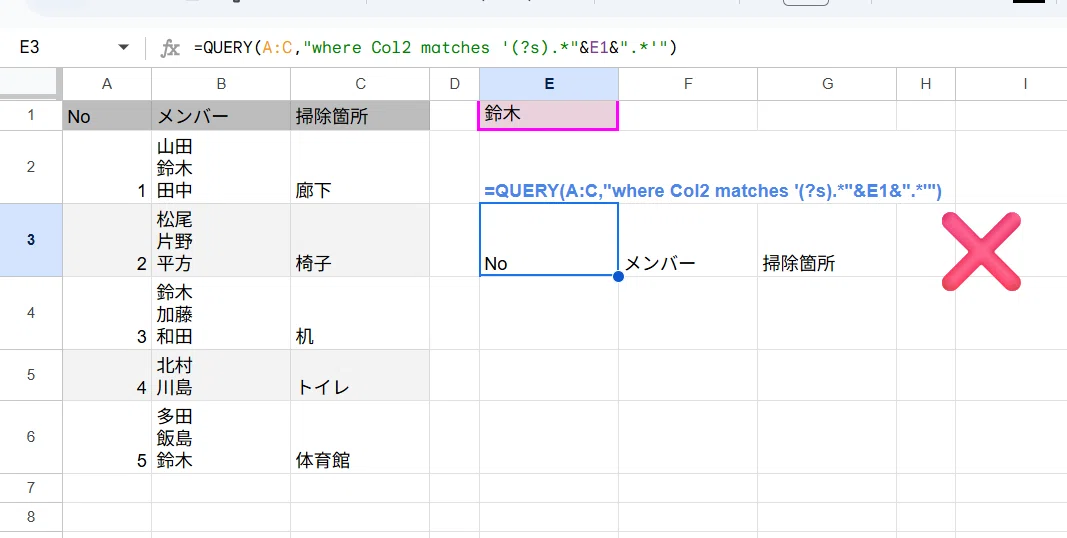Click into the QUERY formula in formula bar
1067x538 pixels.
436,48
